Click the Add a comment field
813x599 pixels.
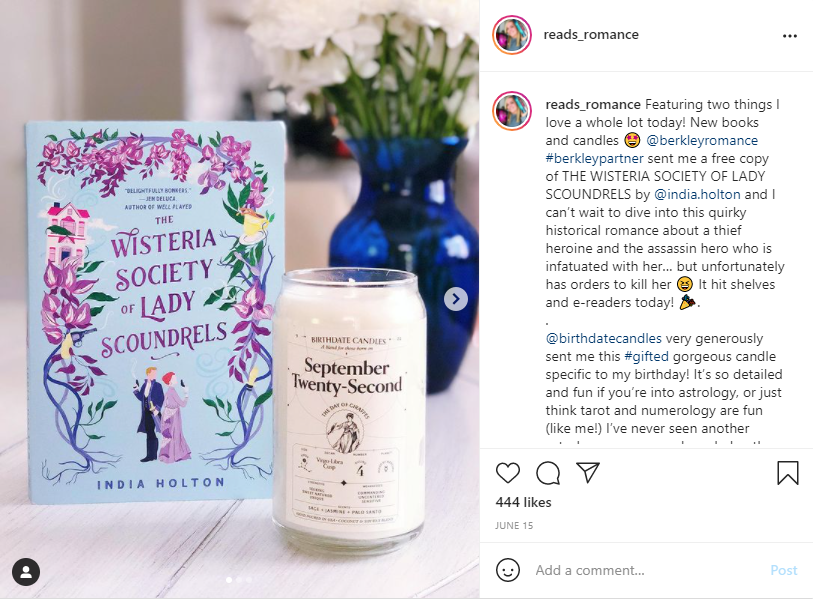(646, 570)
